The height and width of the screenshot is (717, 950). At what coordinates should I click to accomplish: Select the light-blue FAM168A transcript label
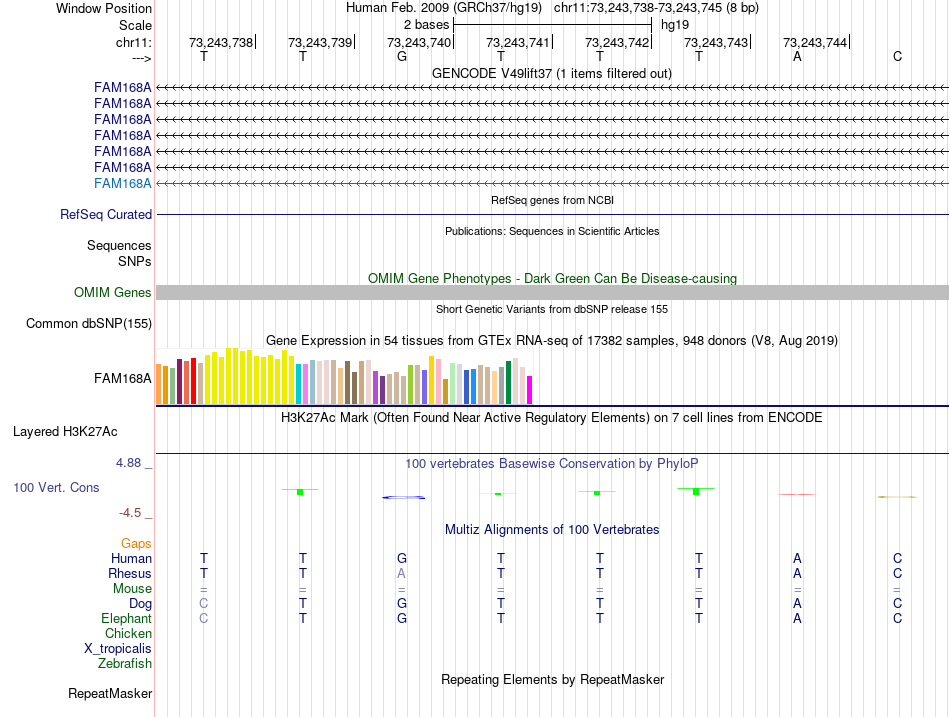pos(122,183)
